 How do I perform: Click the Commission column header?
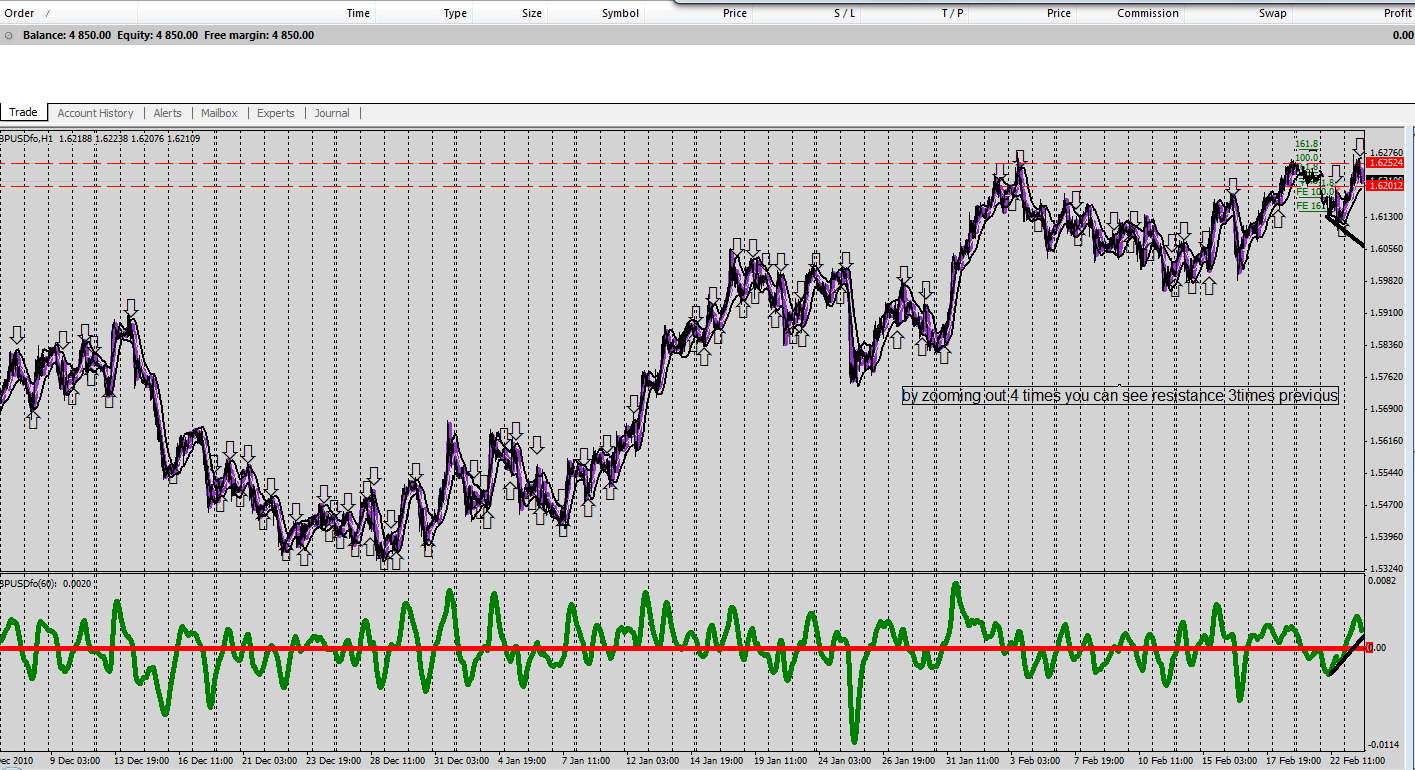point(1147,13)
